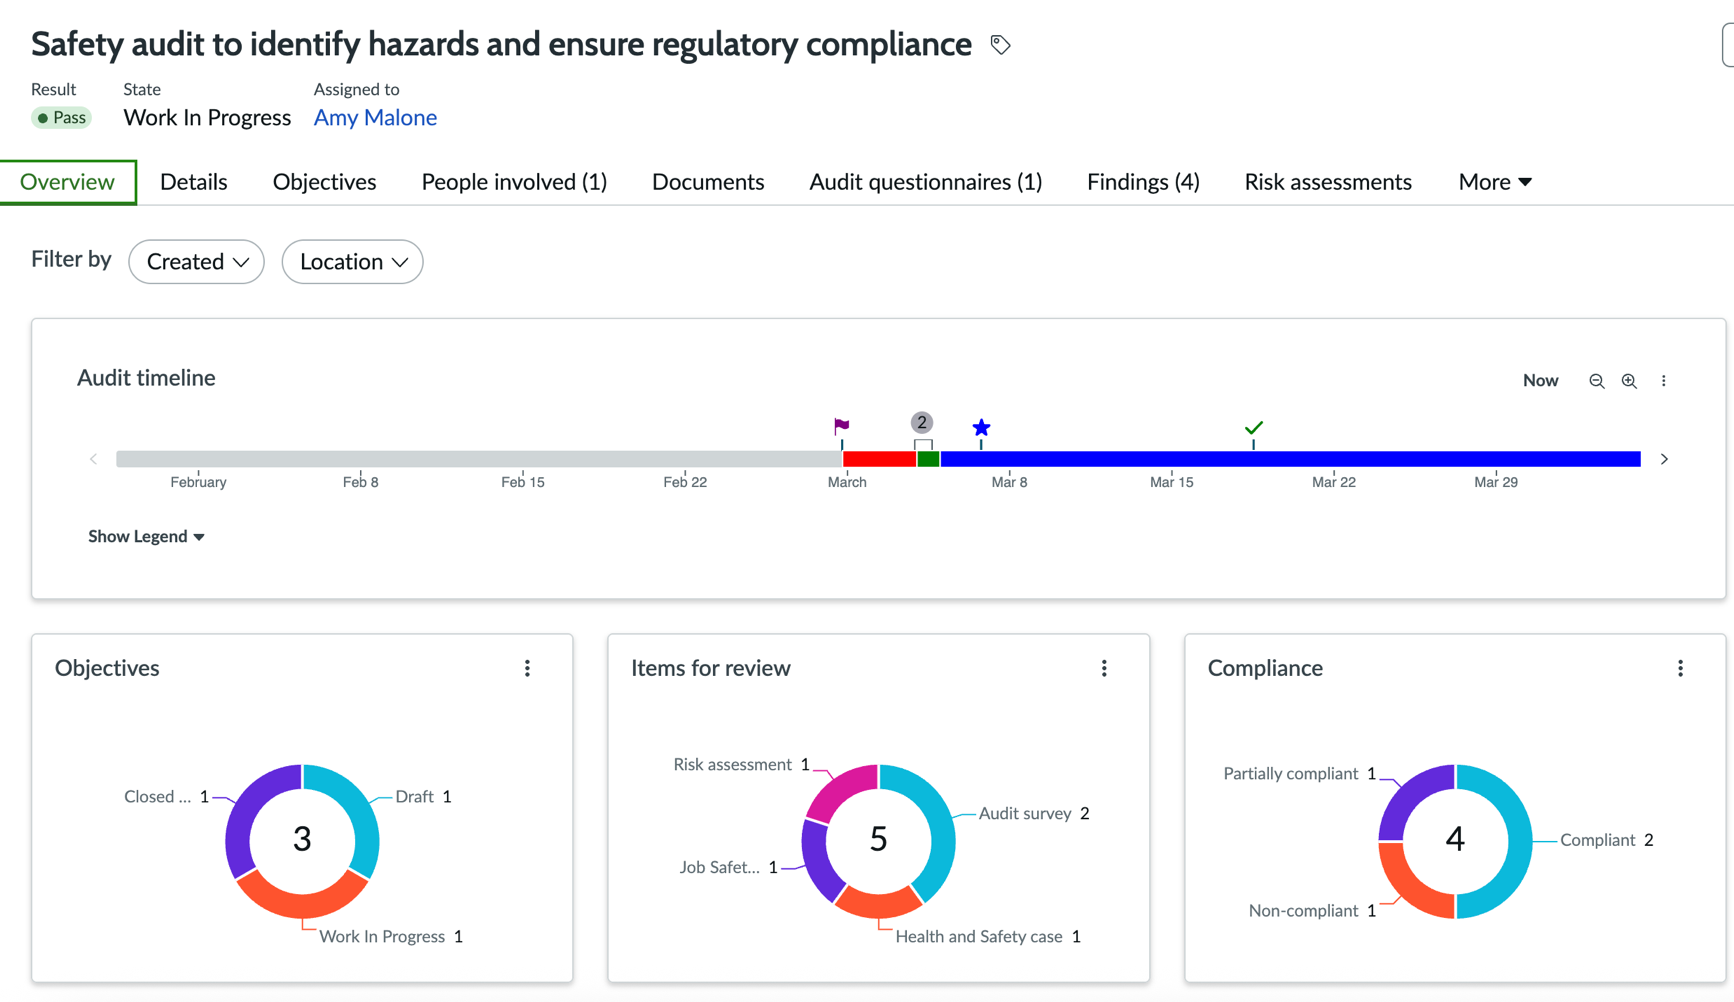Click the 'Partially compliant 1' chart label
Viewport: 1734px width, 1002px height.
tap(1300, 774)
